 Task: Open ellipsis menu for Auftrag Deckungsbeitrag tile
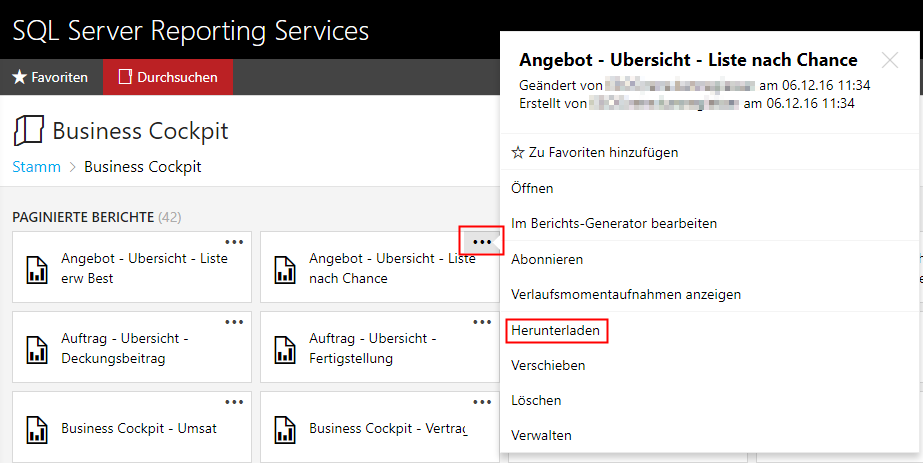(x=234, y=322)
